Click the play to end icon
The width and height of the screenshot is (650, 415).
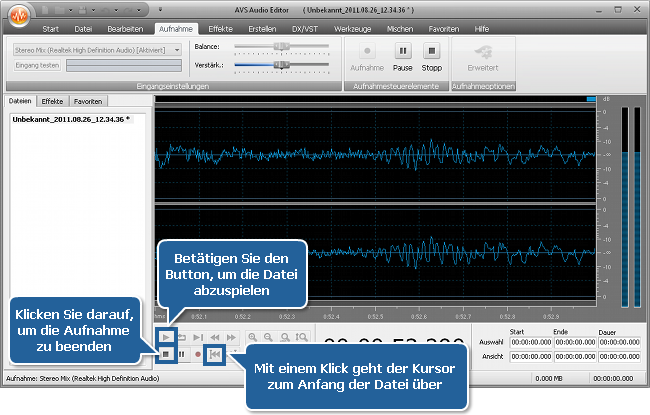point(198,337)
